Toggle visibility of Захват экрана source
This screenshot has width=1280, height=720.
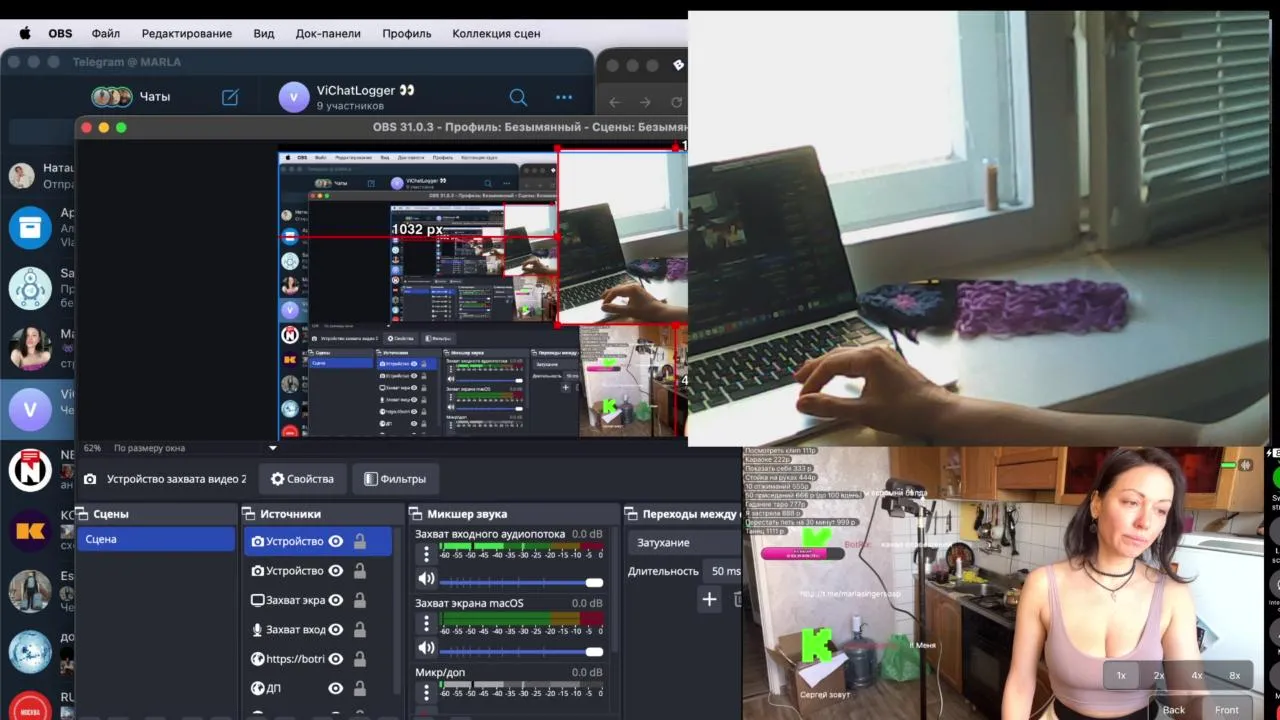[336, 600]
